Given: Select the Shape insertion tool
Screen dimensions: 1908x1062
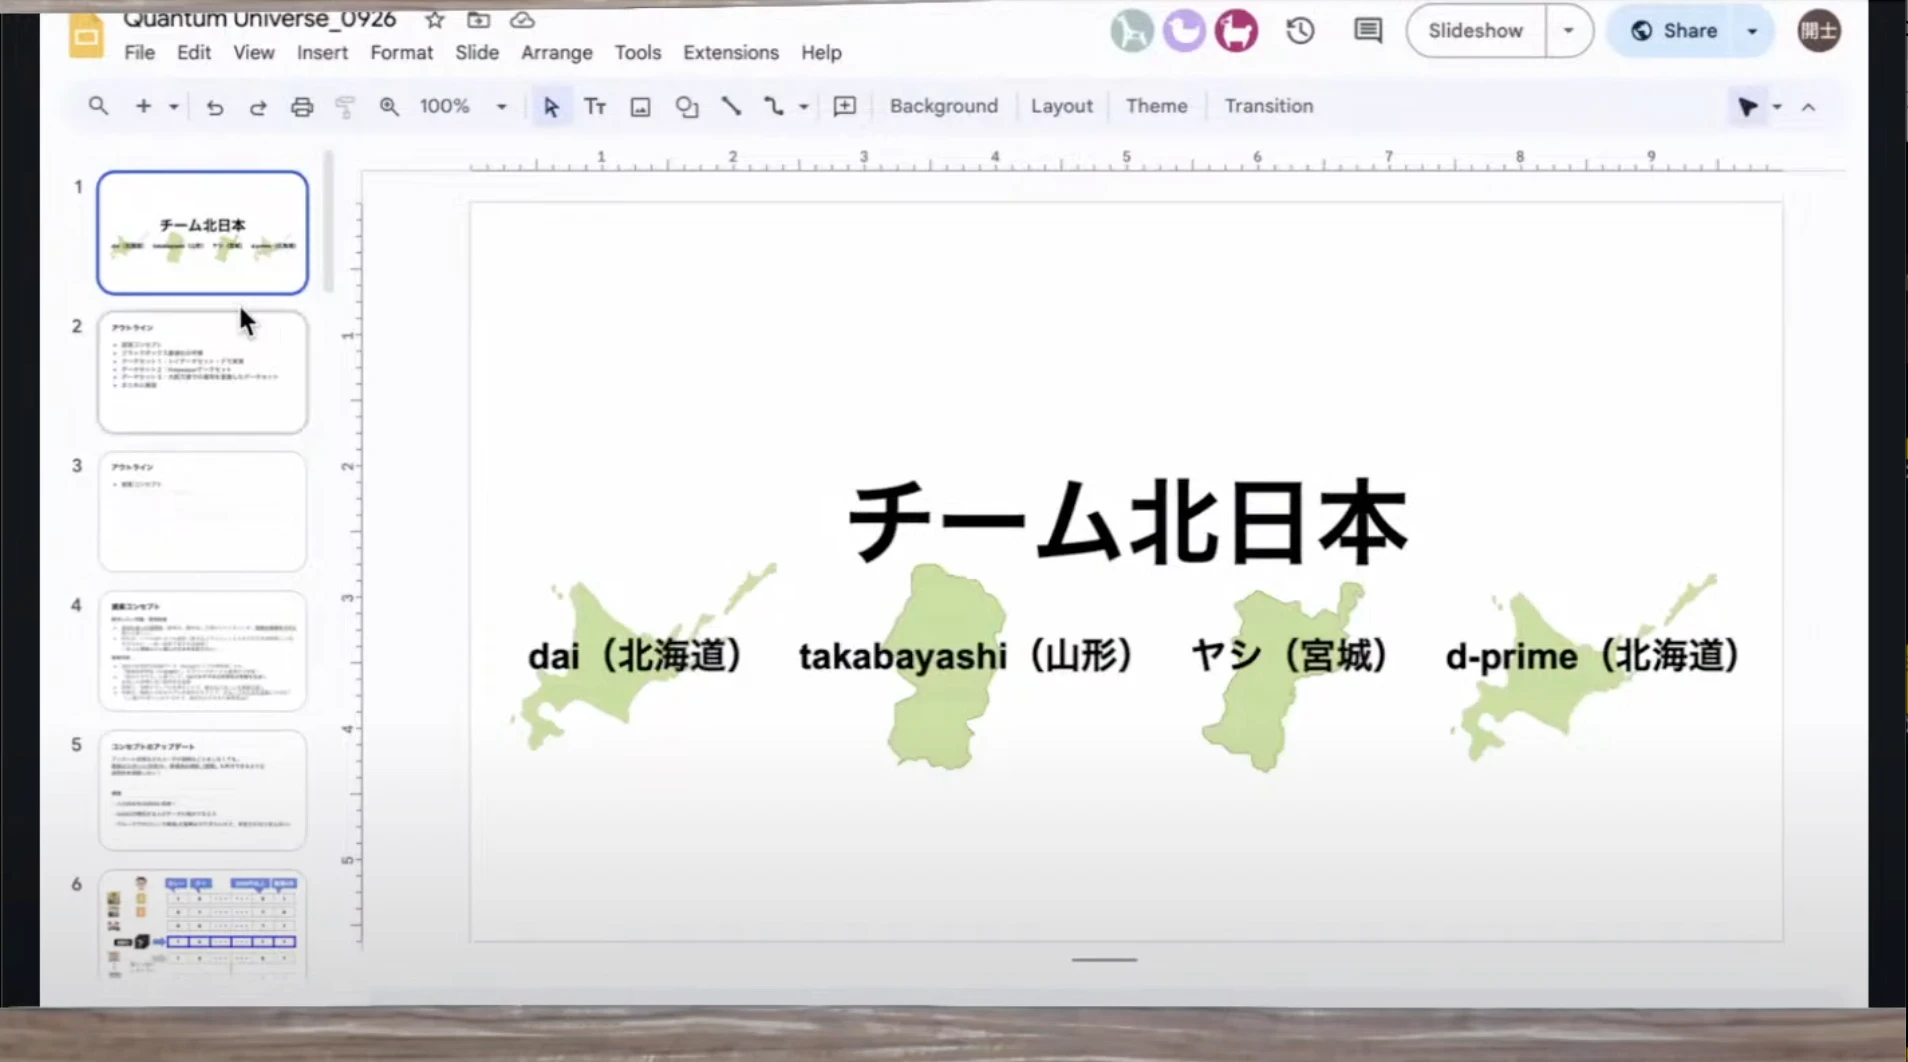Looking at the screenshot, I should (685, 106).
